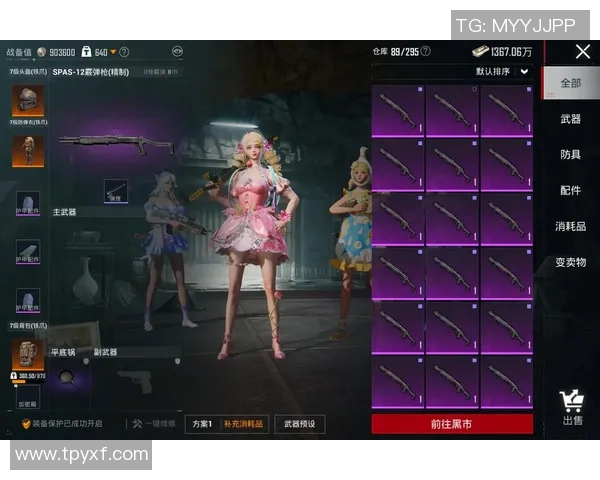
Task: Toggle the selection corner on first warehouse item
Action: [474, 90]
